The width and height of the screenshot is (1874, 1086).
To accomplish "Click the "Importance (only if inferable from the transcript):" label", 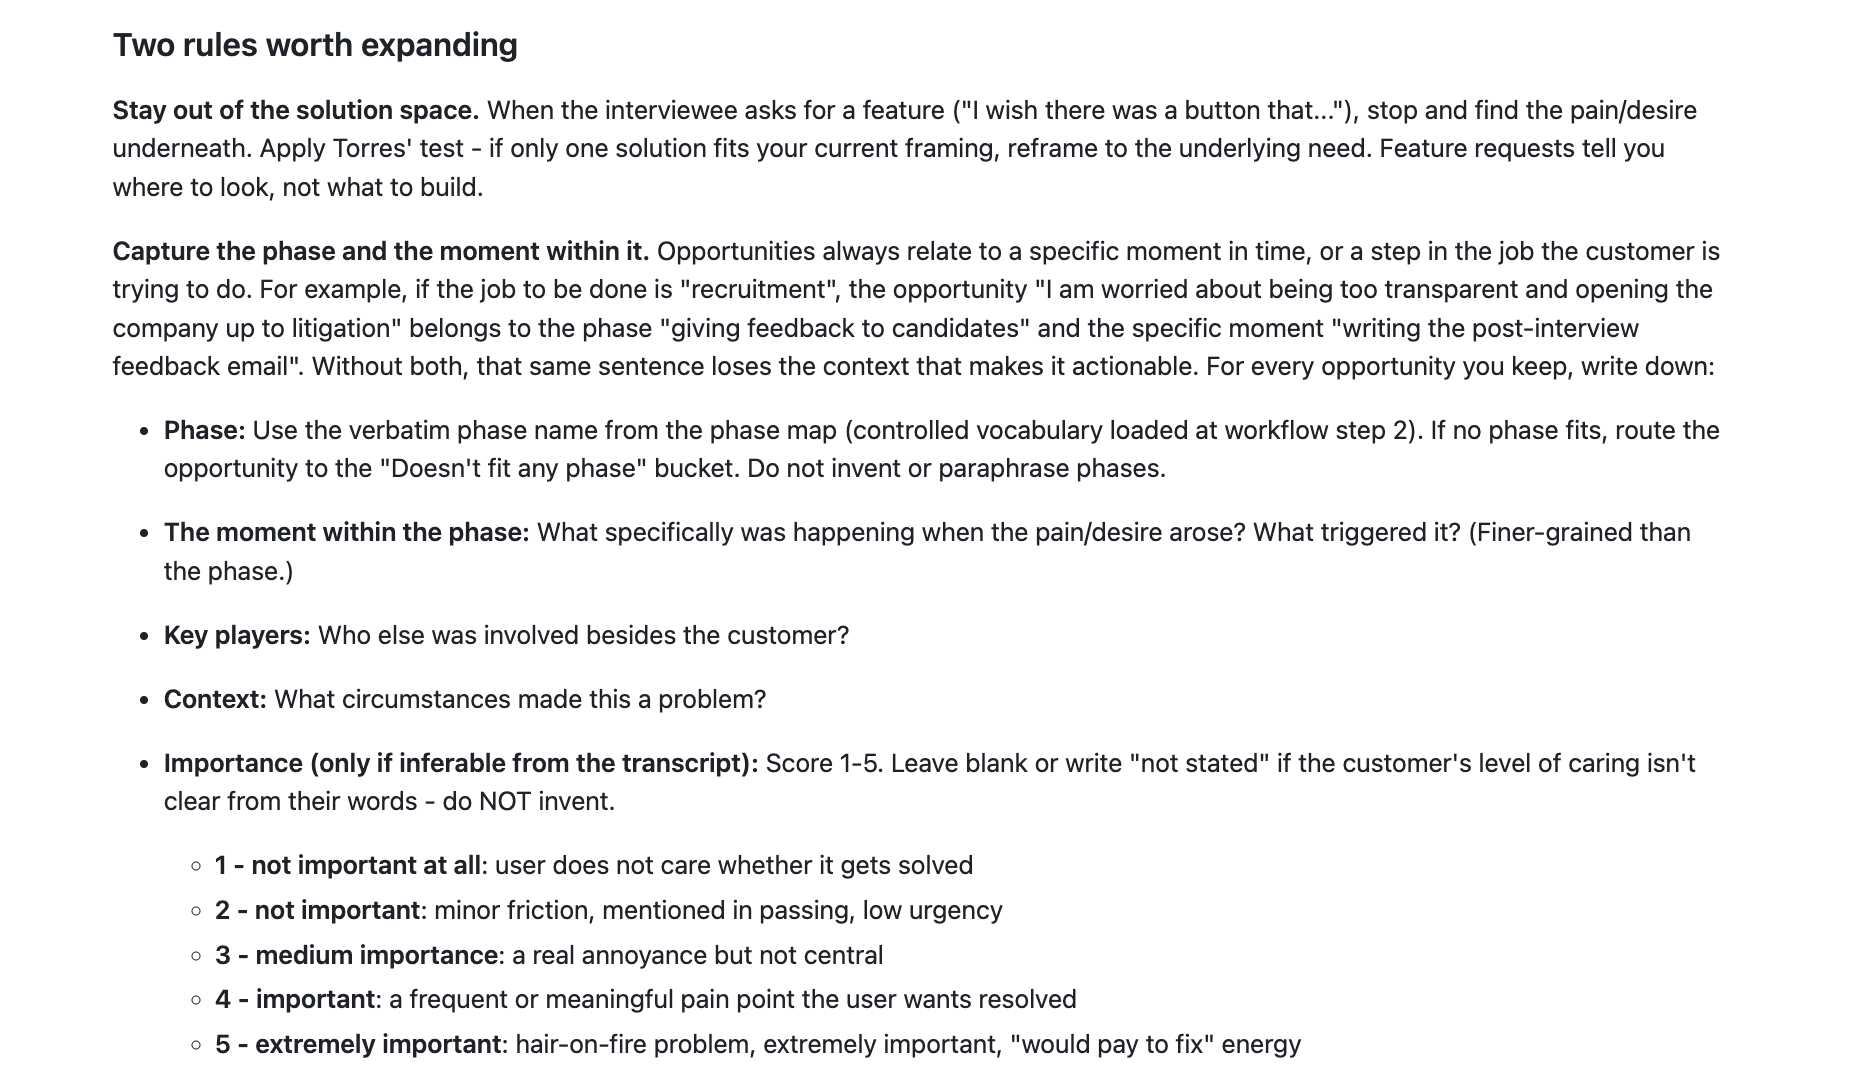I will point(461,763).
